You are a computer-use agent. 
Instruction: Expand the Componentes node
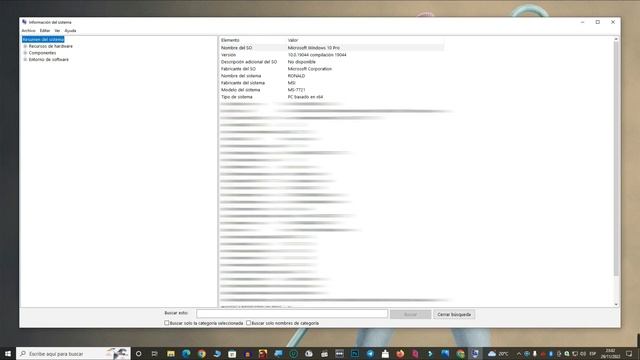pos(25,53)
